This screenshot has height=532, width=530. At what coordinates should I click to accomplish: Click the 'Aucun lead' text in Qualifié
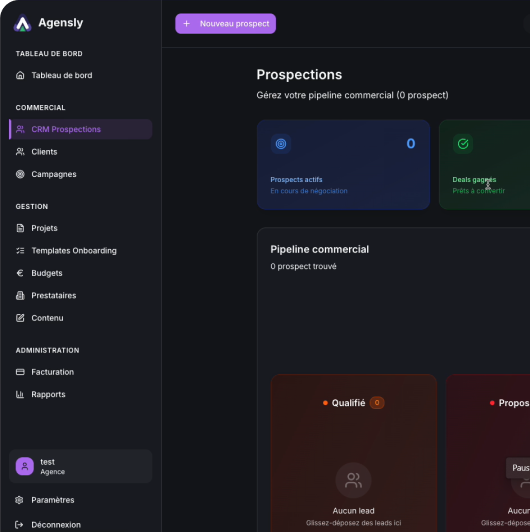pyautogui.click(x=354, y=511)
